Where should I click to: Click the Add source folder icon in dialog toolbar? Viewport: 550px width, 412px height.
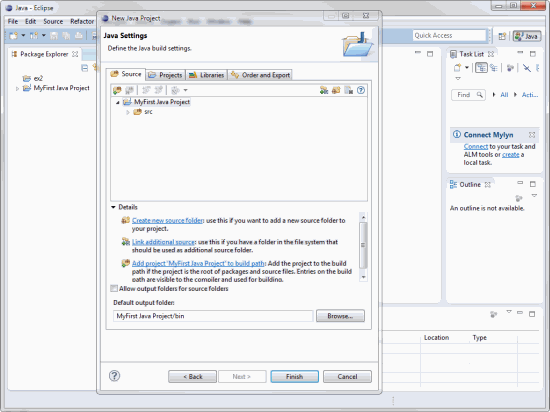pos(117,90)
